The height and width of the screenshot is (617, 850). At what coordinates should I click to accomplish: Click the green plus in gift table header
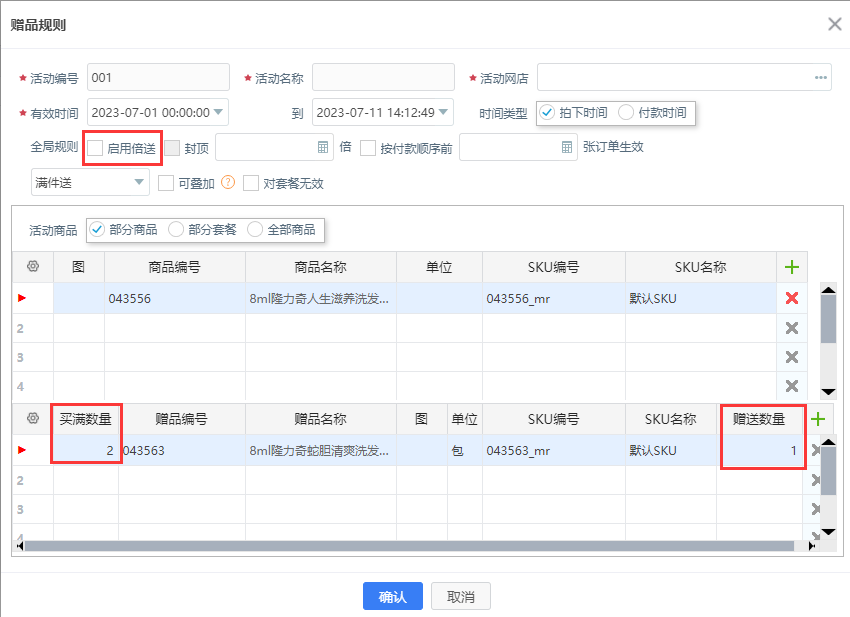[x=817, y=419]
